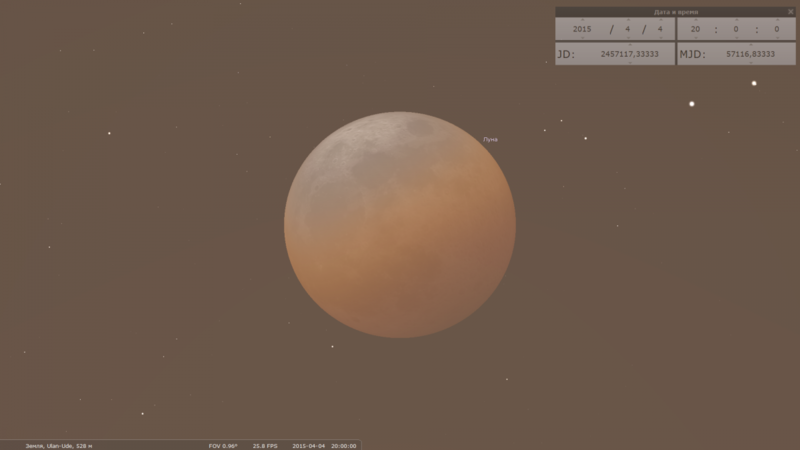Increment the minutes using the up arrow
Viewport: 800px width, 450px height.
point(736,20)
